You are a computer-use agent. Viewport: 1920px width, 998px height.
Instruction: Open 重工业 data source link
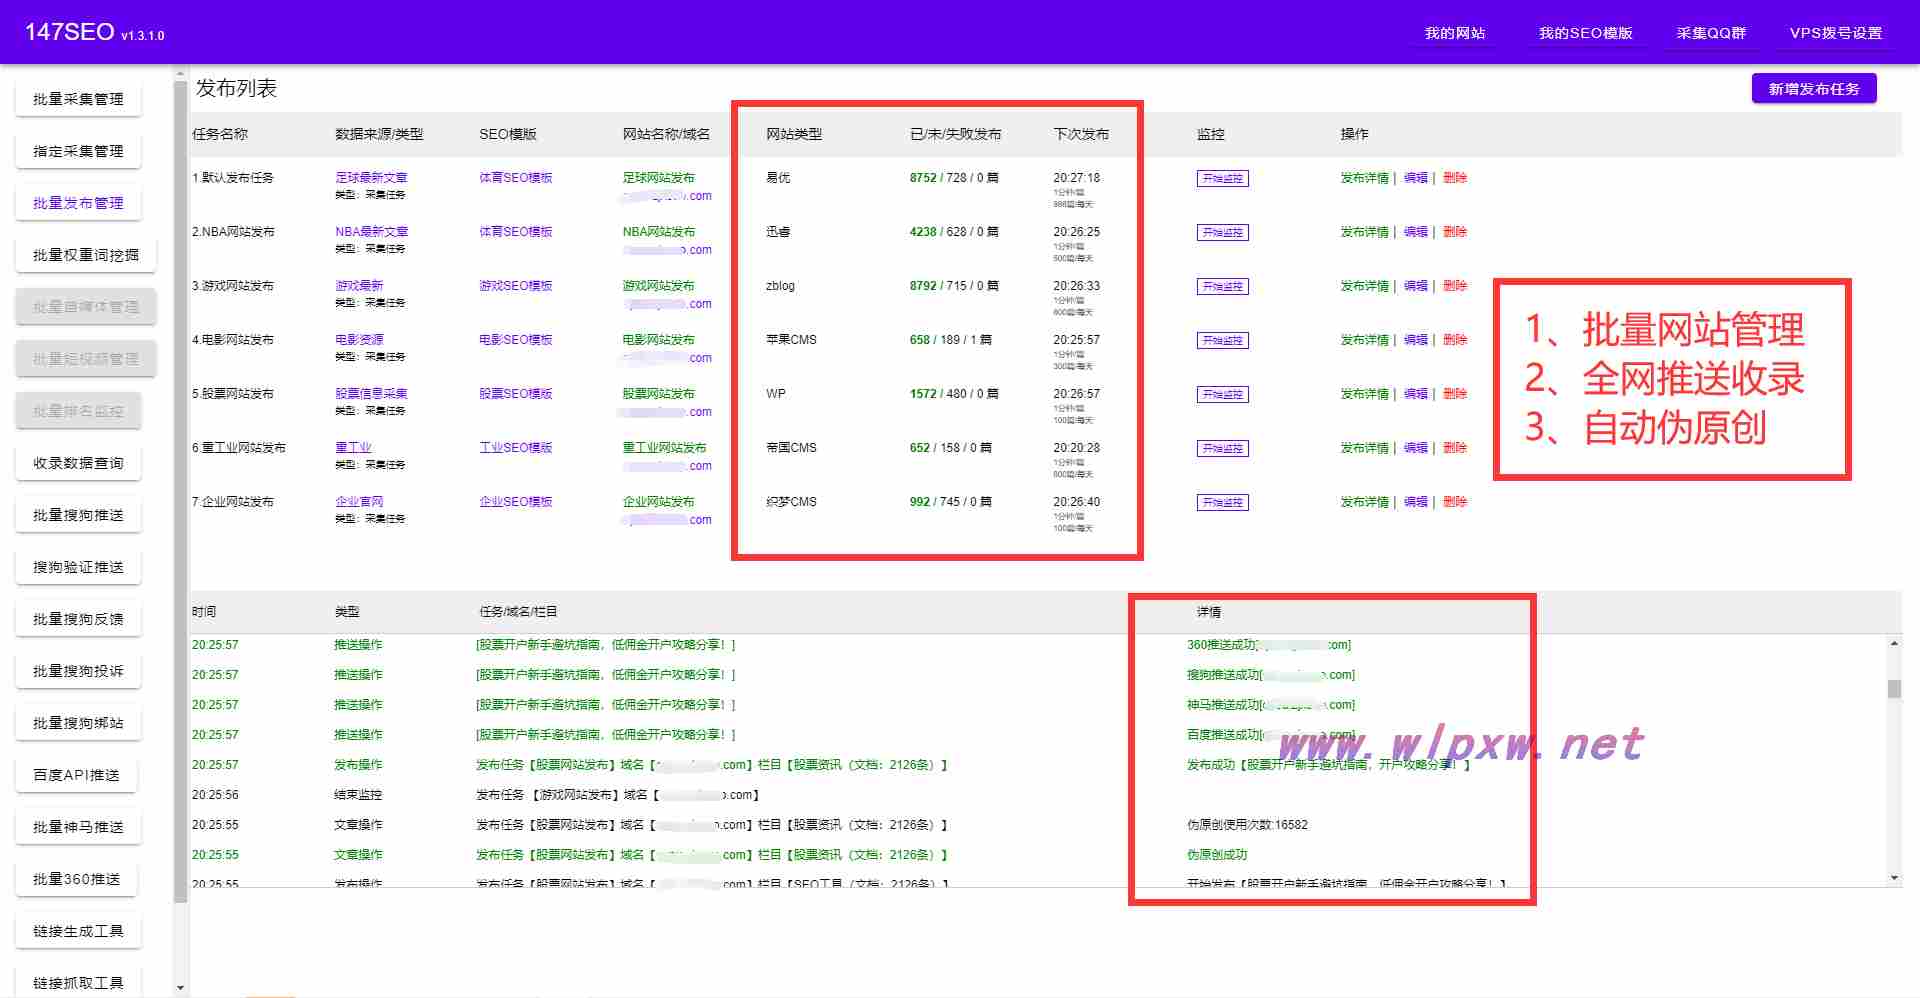click(x=353, y=448)
